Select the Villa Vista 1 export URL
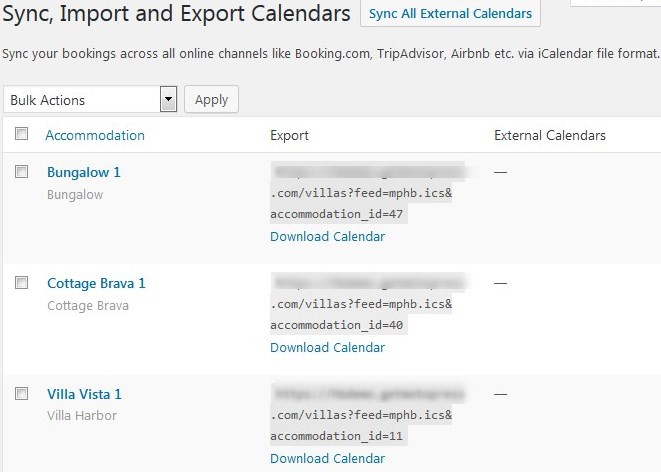The width and height of the screenshot is (661, 472). point(367,415)
